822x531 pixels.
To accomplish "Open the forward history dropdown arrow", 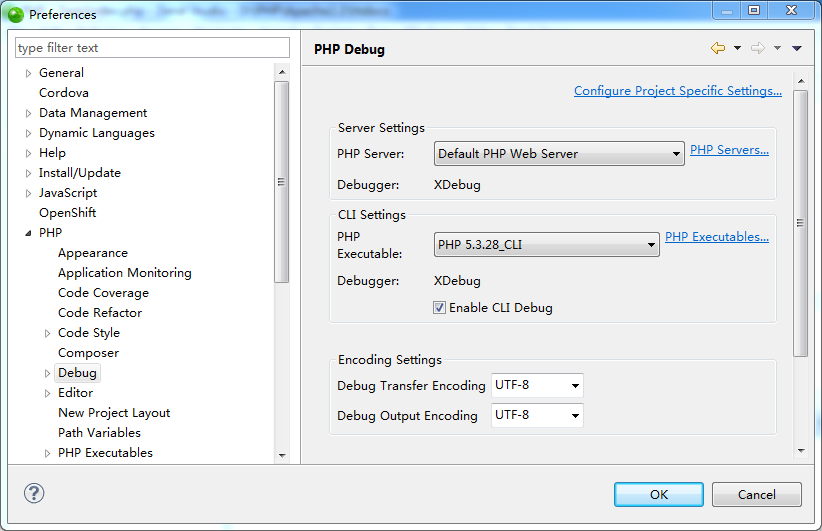I will point(777,48).
